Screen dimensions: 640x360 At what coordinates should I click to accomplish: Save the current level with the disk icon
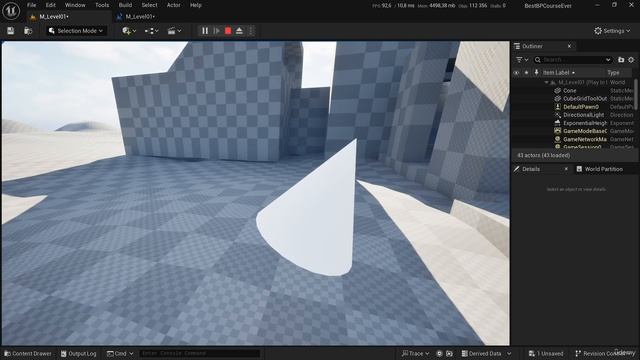[x=11, y=31]
